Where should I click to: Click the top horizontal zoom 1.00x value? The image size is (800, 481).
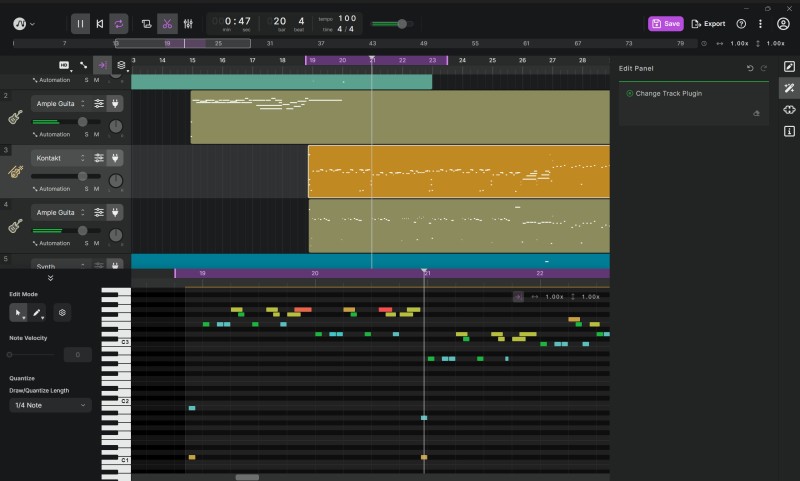[x=739, y=43]
